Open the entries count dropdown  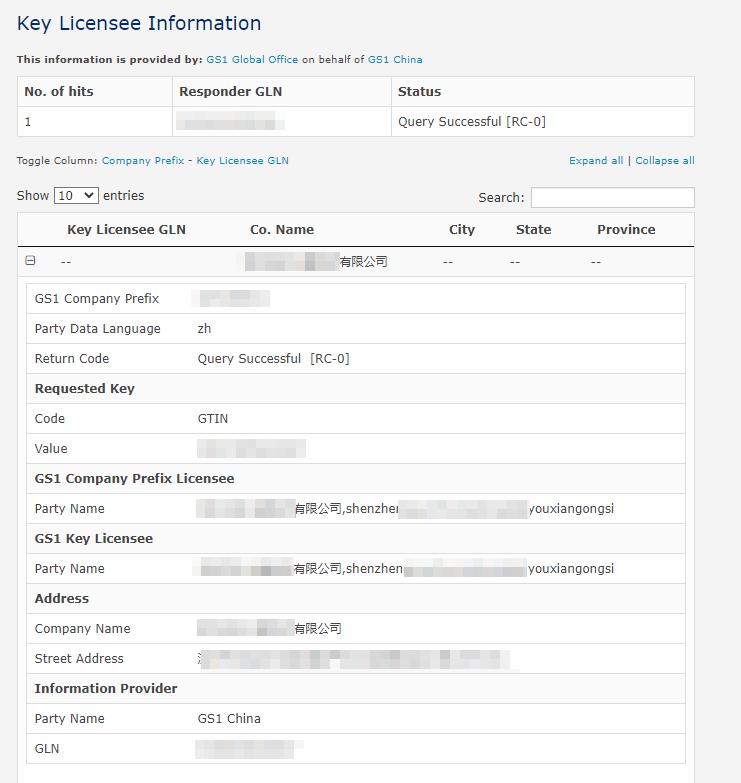pos(76,196)
